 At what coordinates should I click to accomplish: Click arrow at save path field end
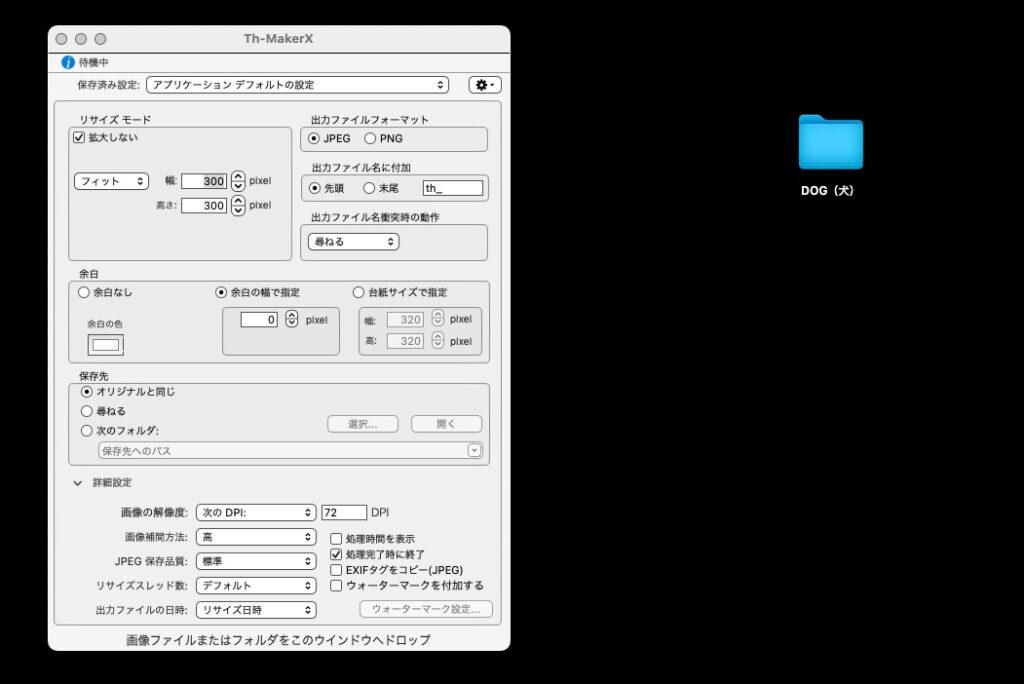coord(474,451)
